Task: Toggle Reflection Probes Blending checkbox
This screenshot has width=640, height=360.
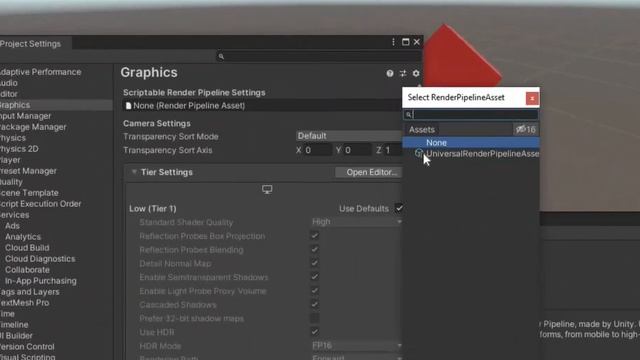Action: [314, 250]
